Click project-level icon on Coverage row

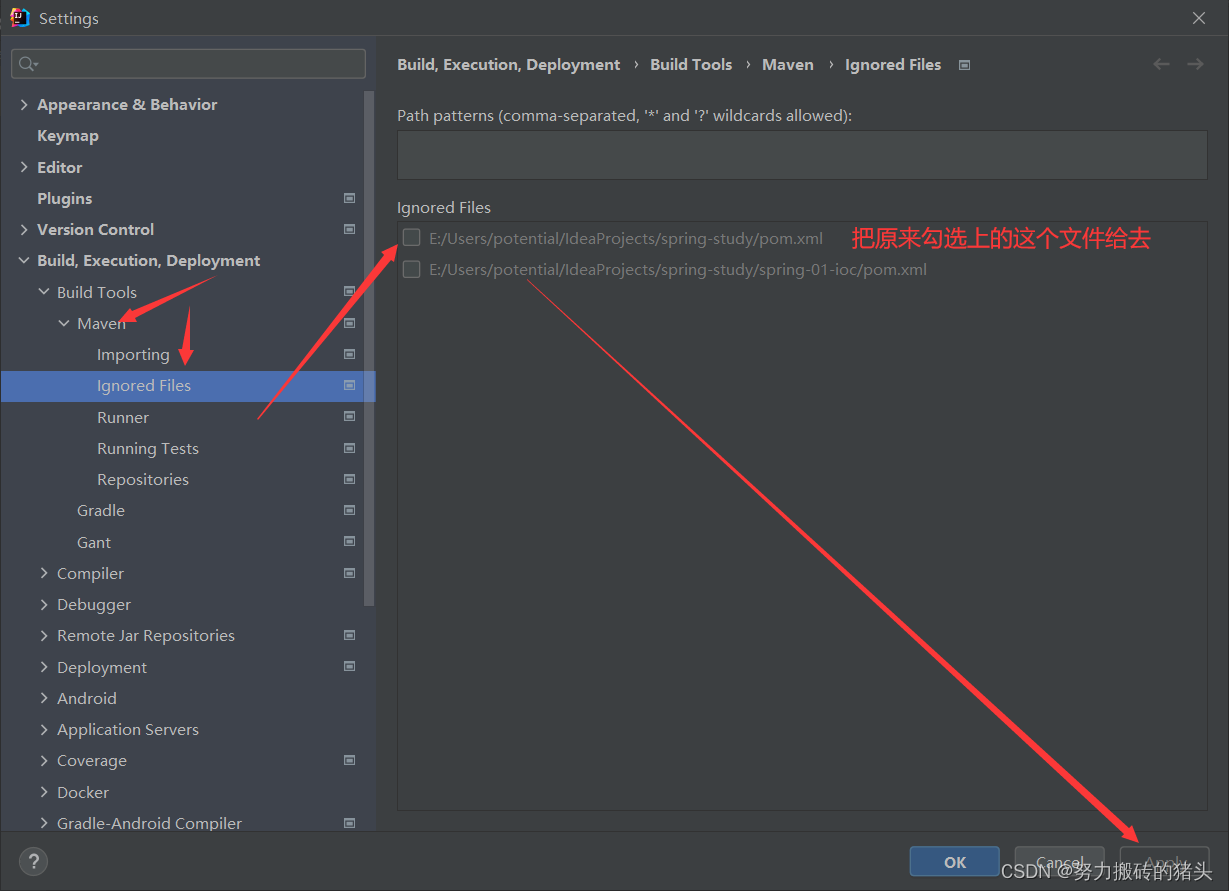(349, 760)
